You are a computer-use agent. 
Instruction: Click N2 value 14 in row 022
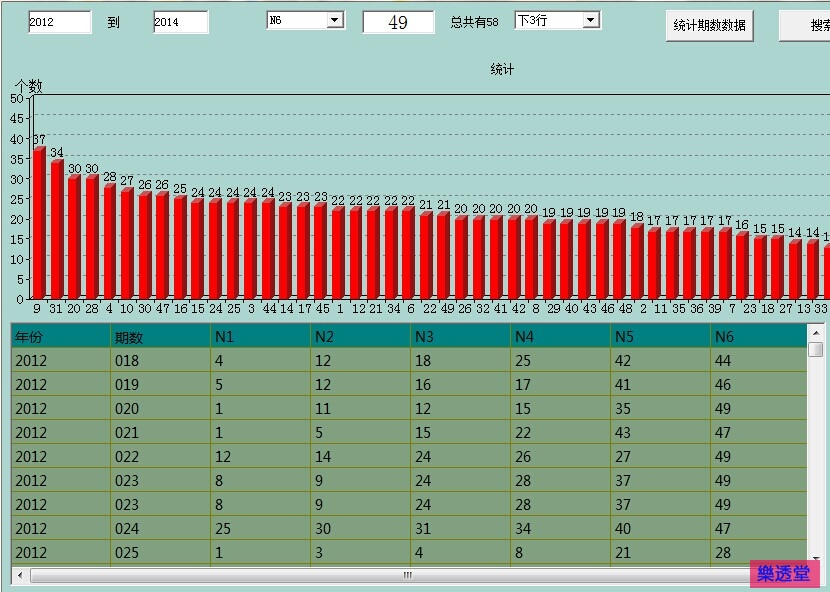click(x=360, y=456)
